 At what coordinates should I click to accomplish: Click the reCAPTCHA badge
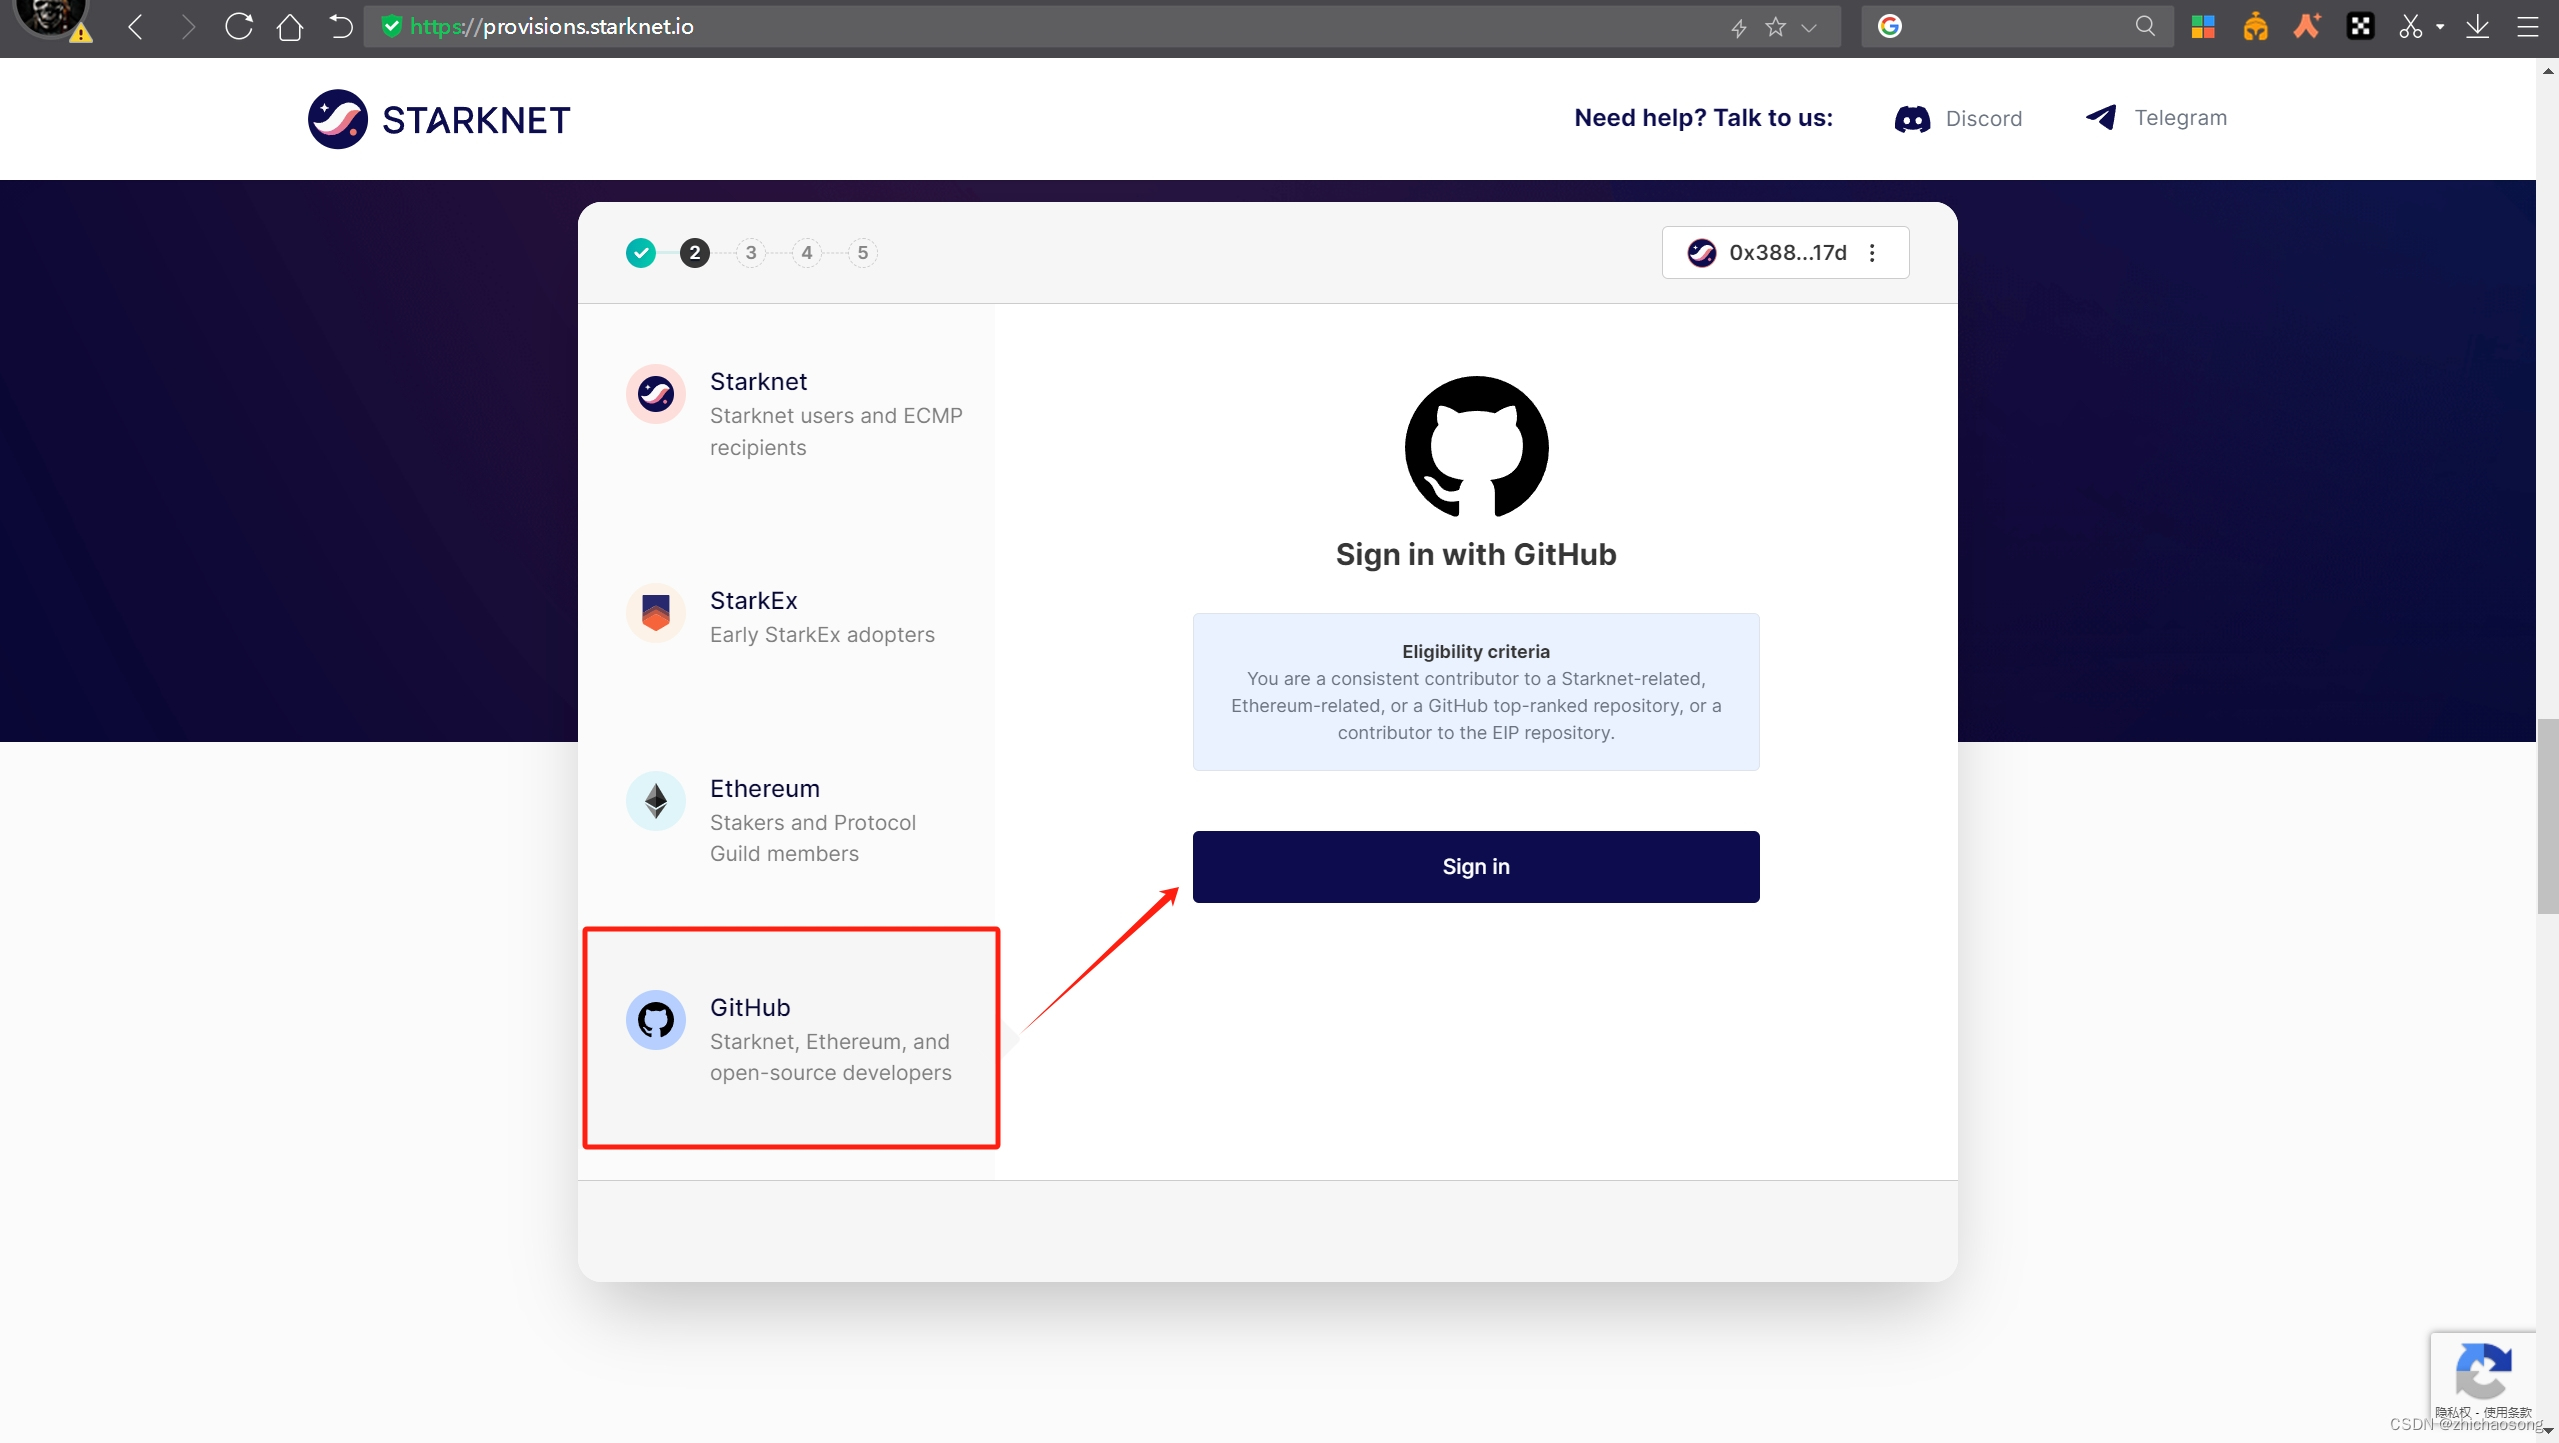[2483, 1380]
